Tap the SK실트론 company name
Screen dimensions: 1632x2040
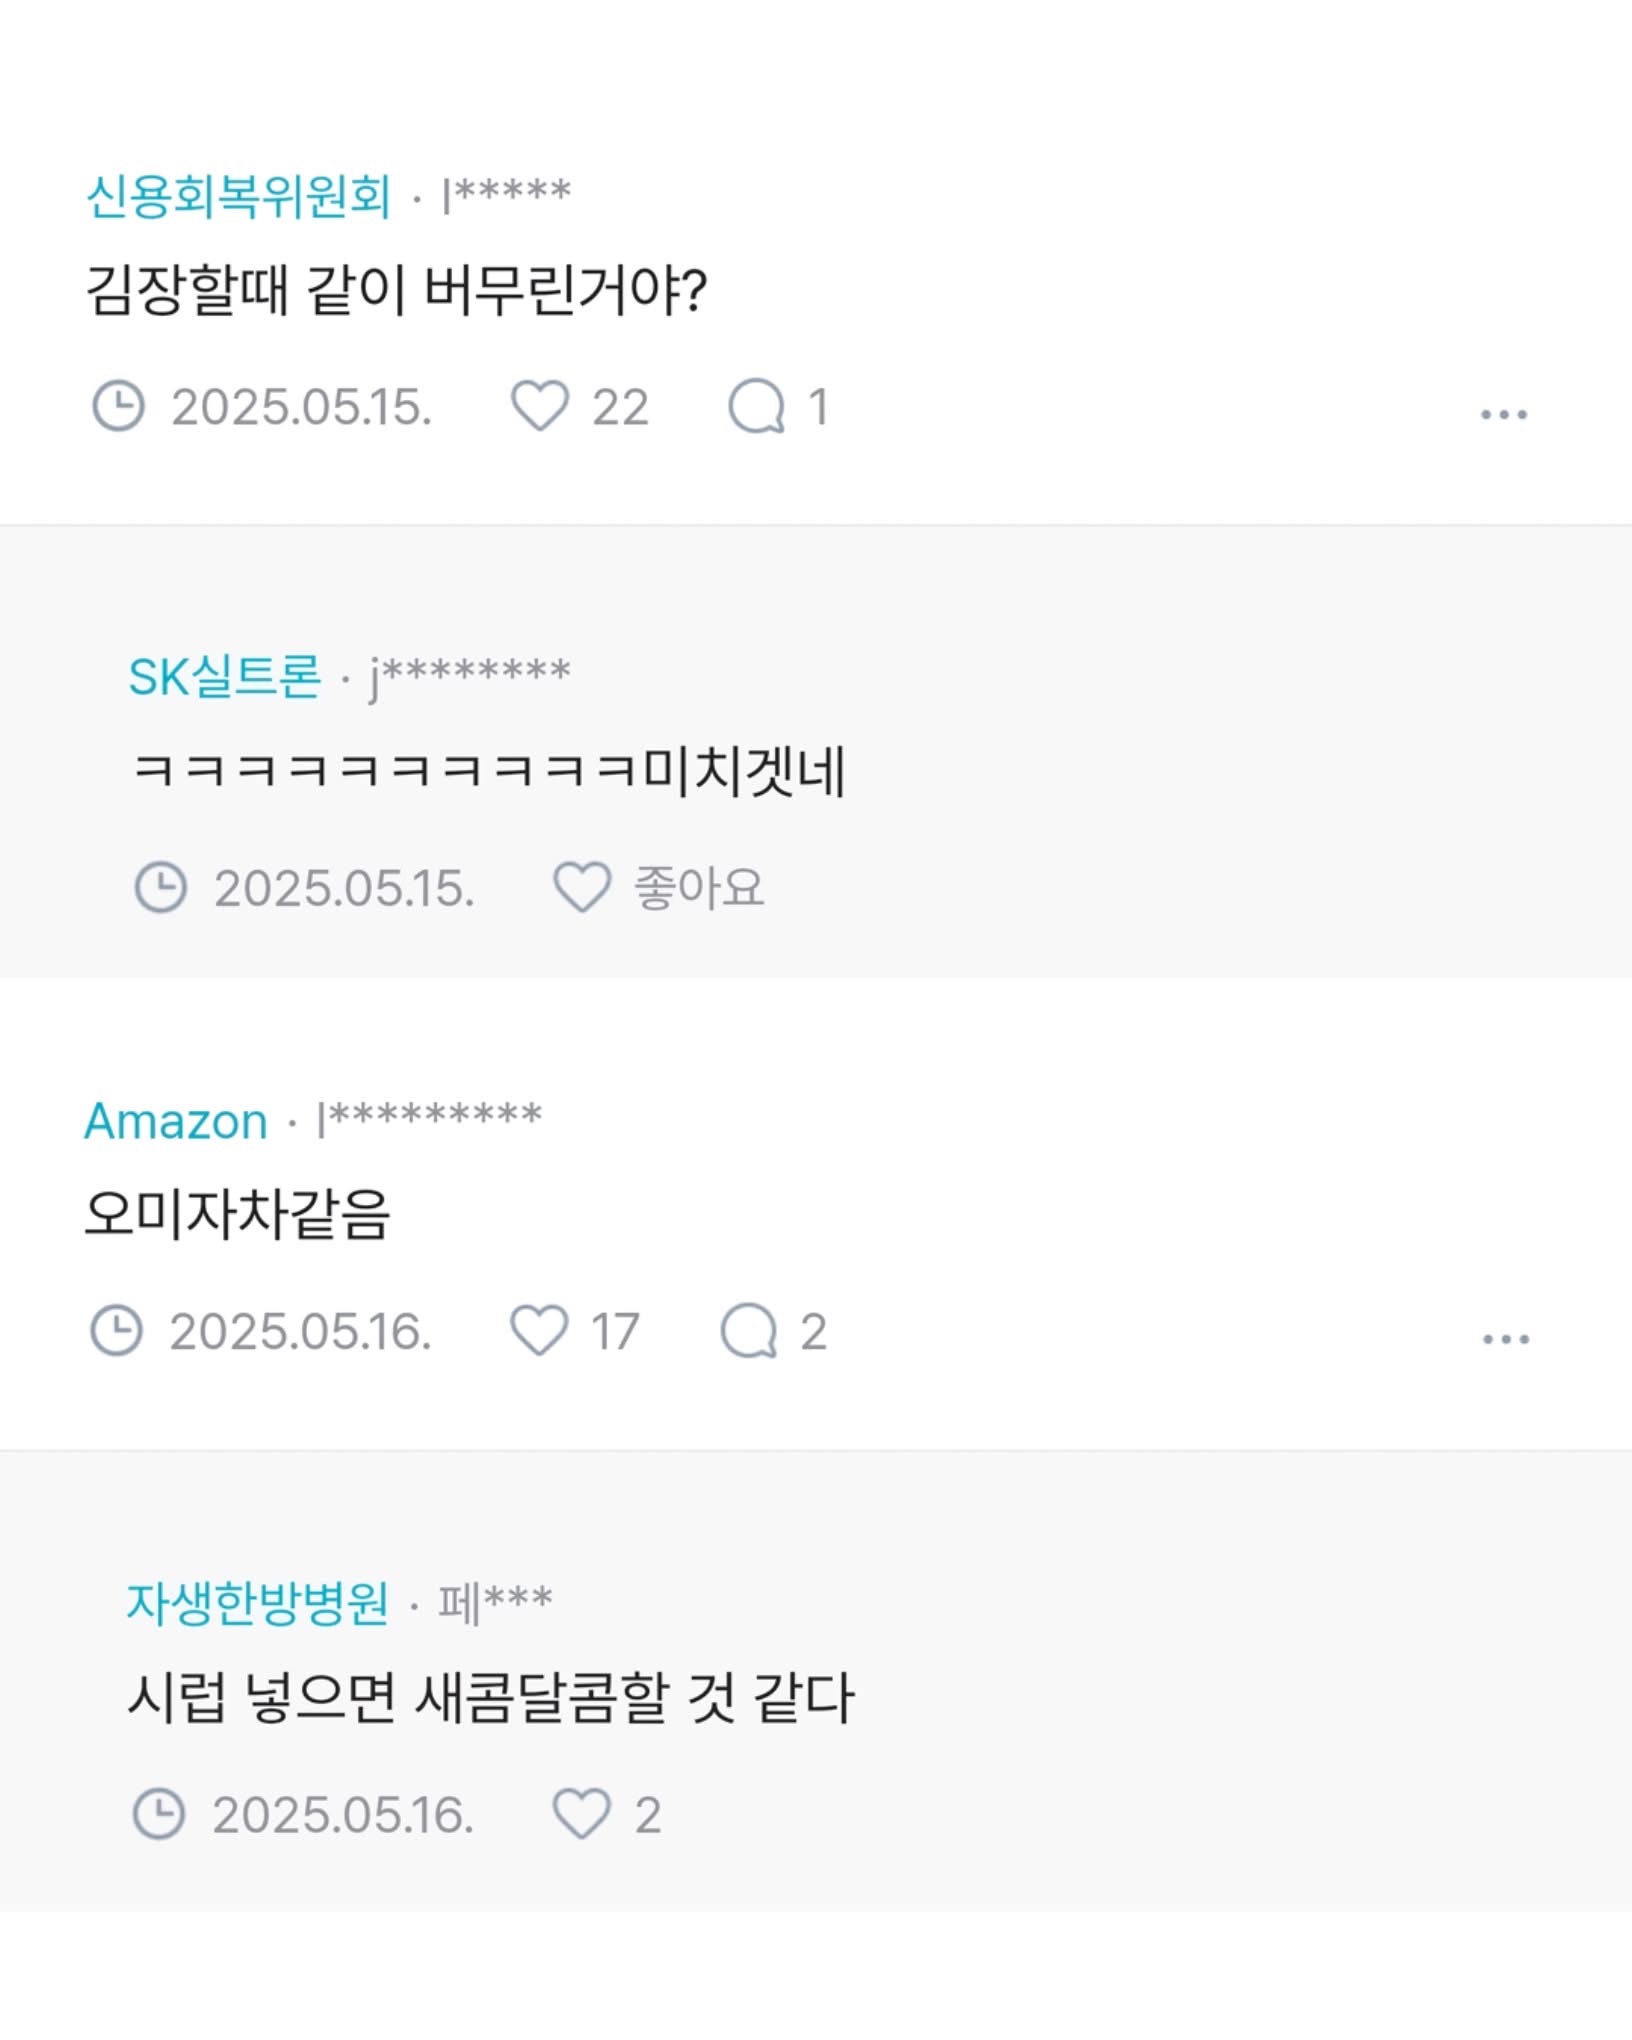click(225, 677)
